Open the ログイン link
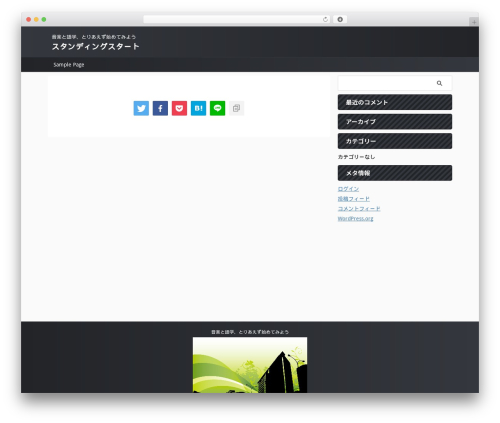Viewport: 500px width, 423px height. click(x=348, y=189)
